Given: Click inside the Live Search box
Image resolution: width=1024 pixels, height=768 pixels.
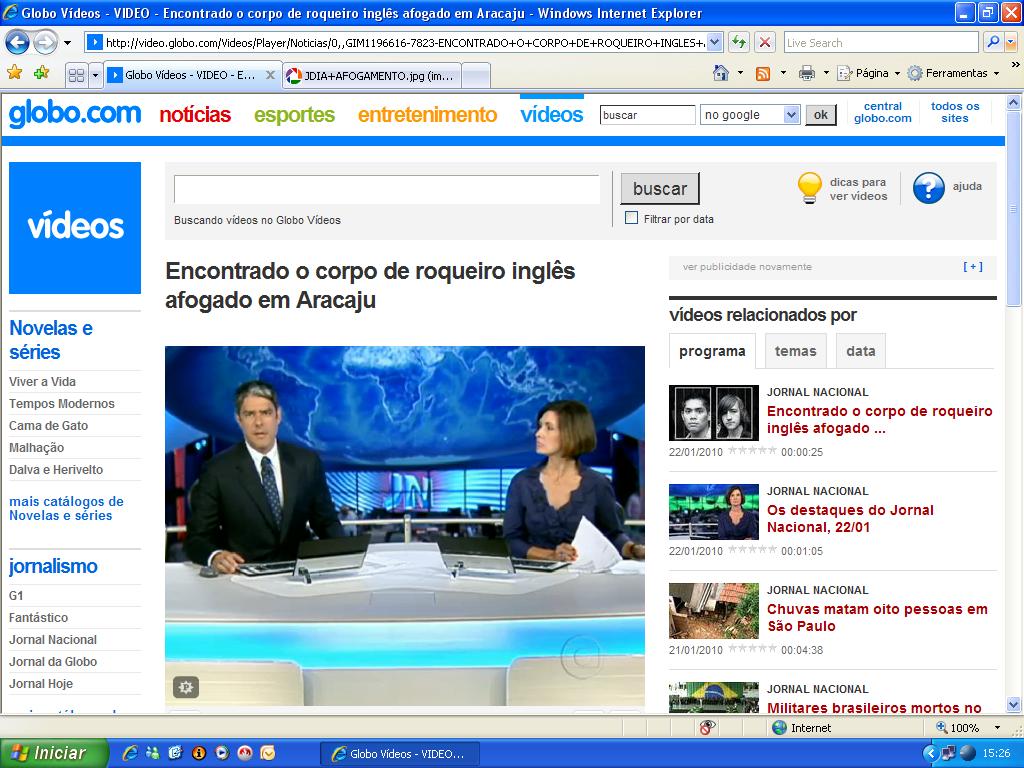Looking at the screenshot, I should point(880,43).
